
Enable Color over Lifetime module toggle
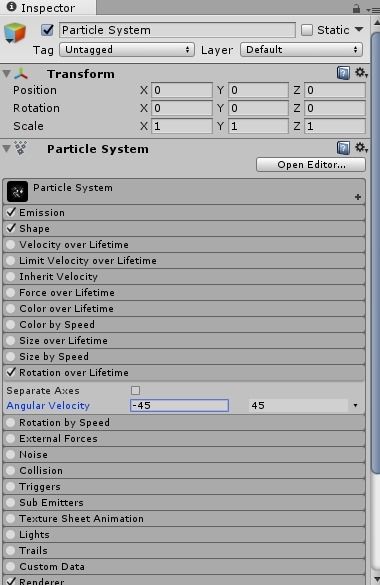click(x=11, y=309)
